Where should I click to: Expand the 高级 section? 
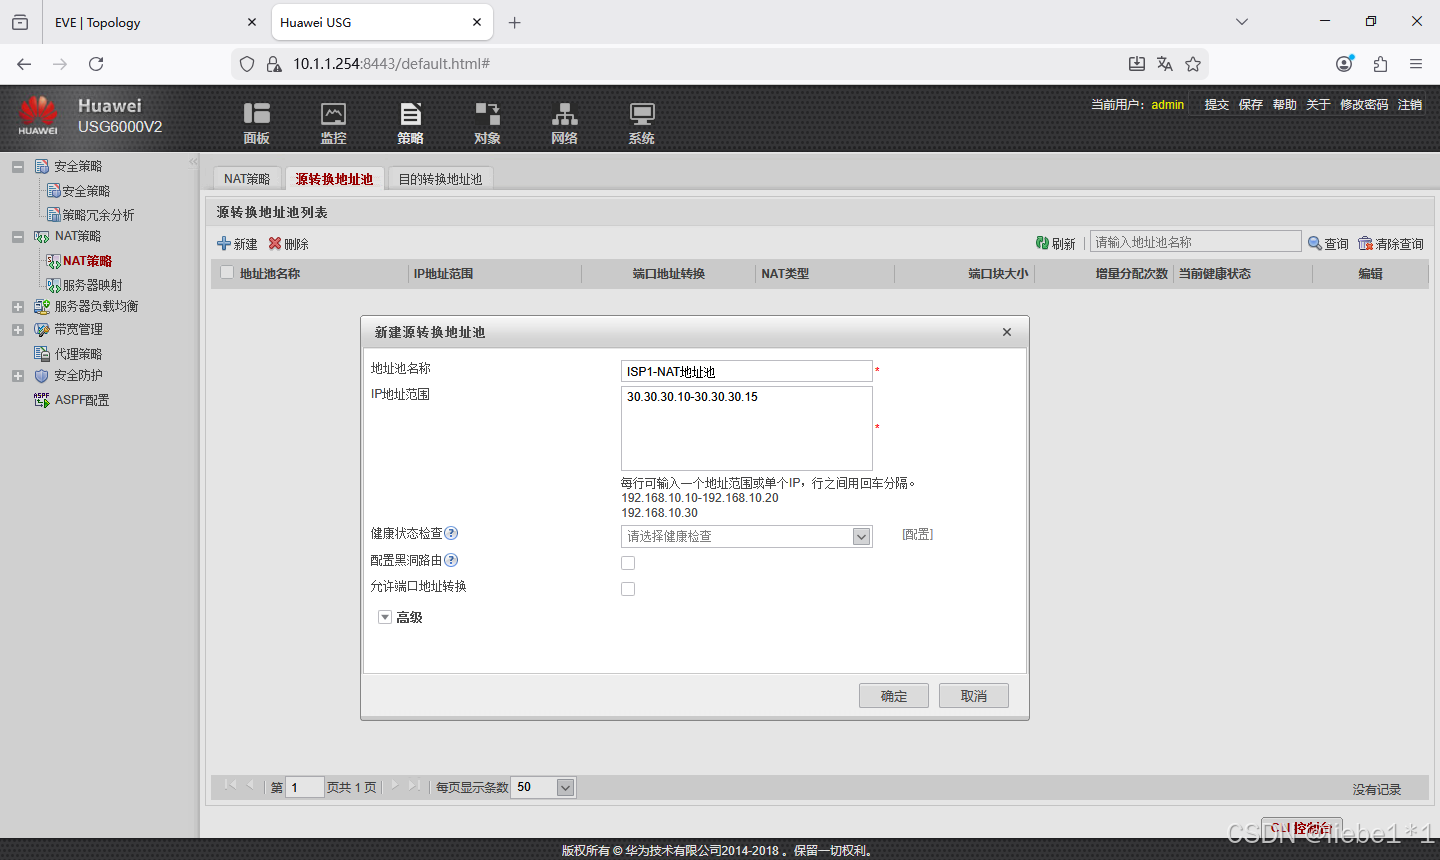click(x=385, y=617)
